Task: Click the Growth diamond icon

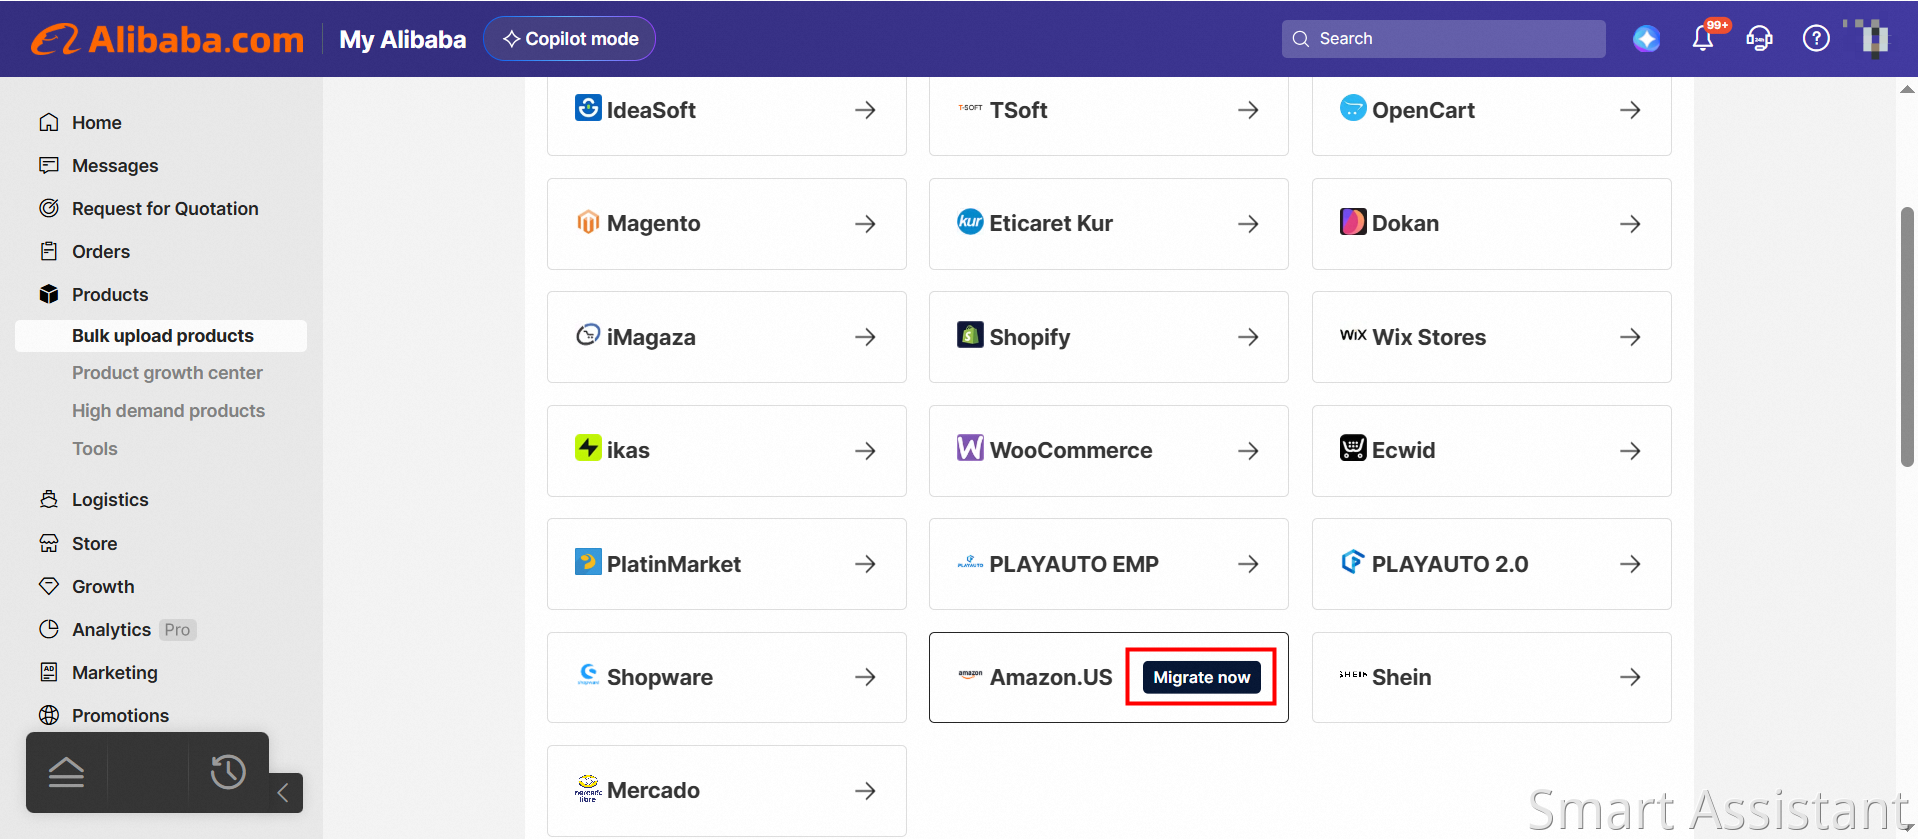Action: (x=48, y=586)
